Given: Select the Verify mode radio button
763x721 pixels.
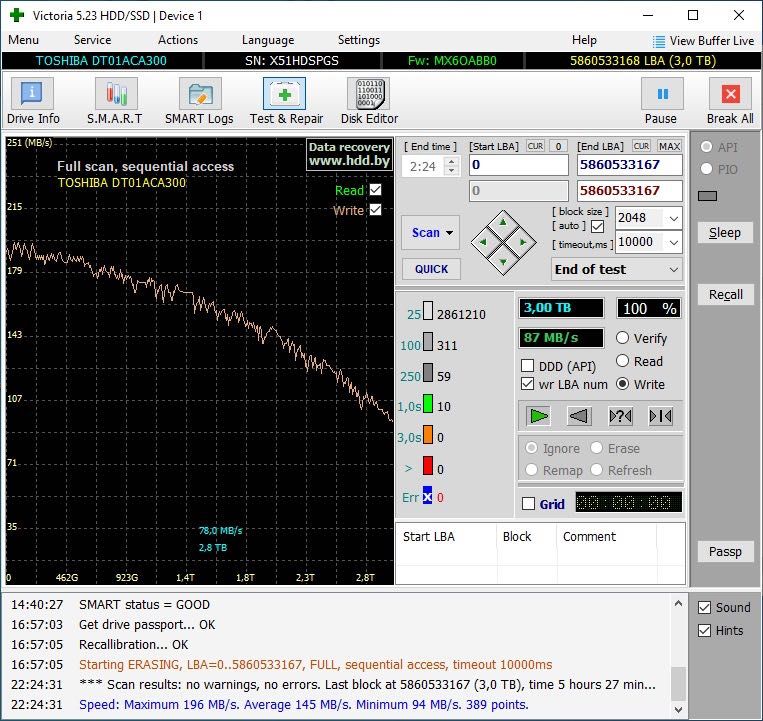Looking at the screenshot, I should [x=622, y=338].
